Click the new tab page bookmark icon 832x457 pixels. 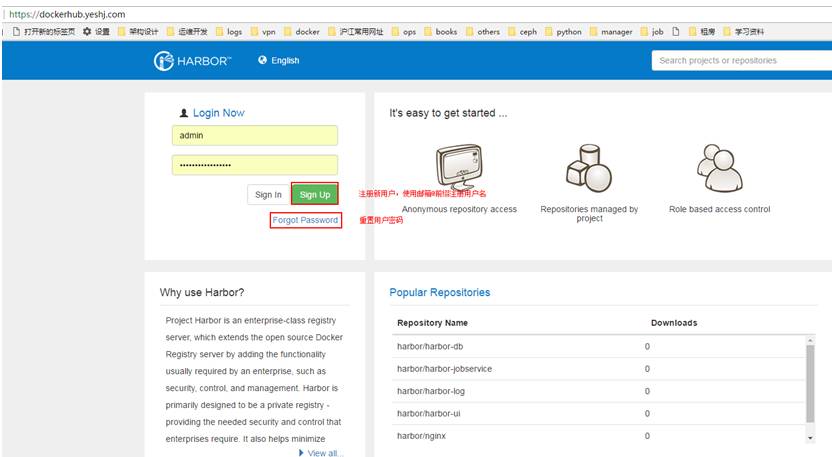coord(16,32)
